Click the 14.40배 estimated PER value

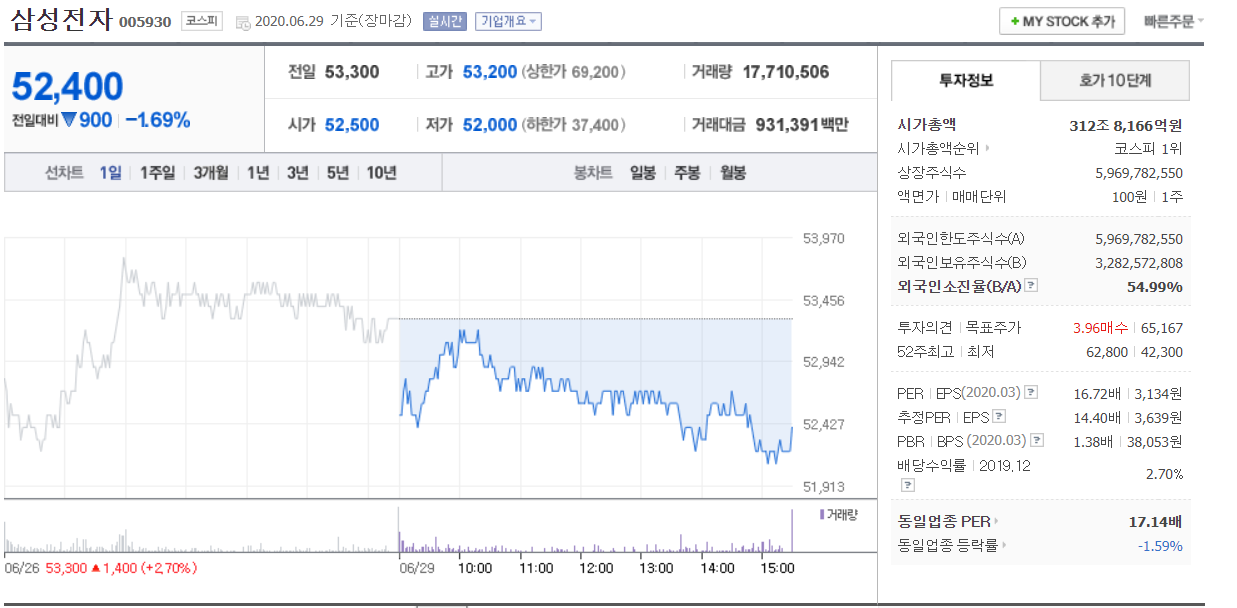click(1097, 417)
